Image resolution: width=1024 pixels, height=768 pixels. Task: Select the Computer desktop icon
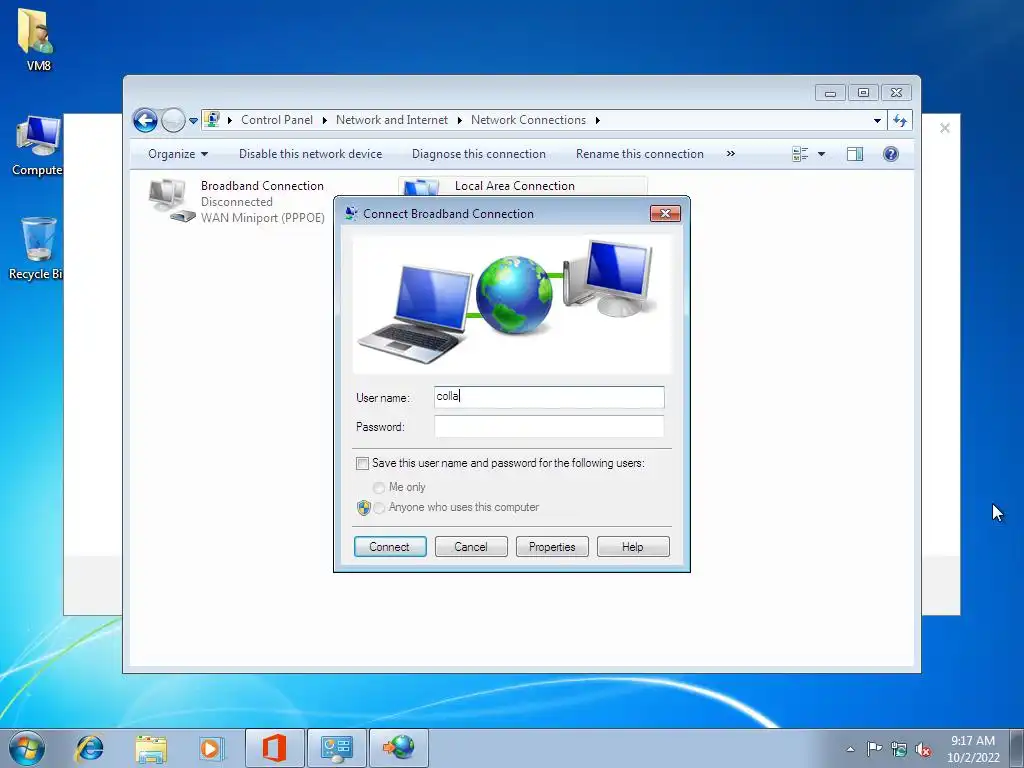pyautogui.click(x=38, y=145)
